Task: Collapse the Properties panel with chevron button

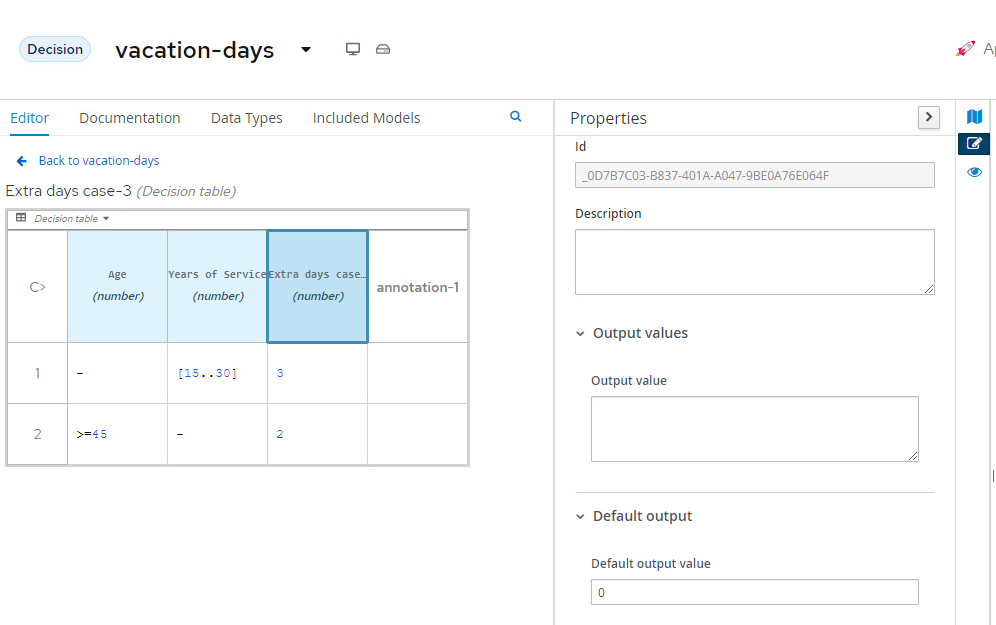Action: (x=929, y=117)
